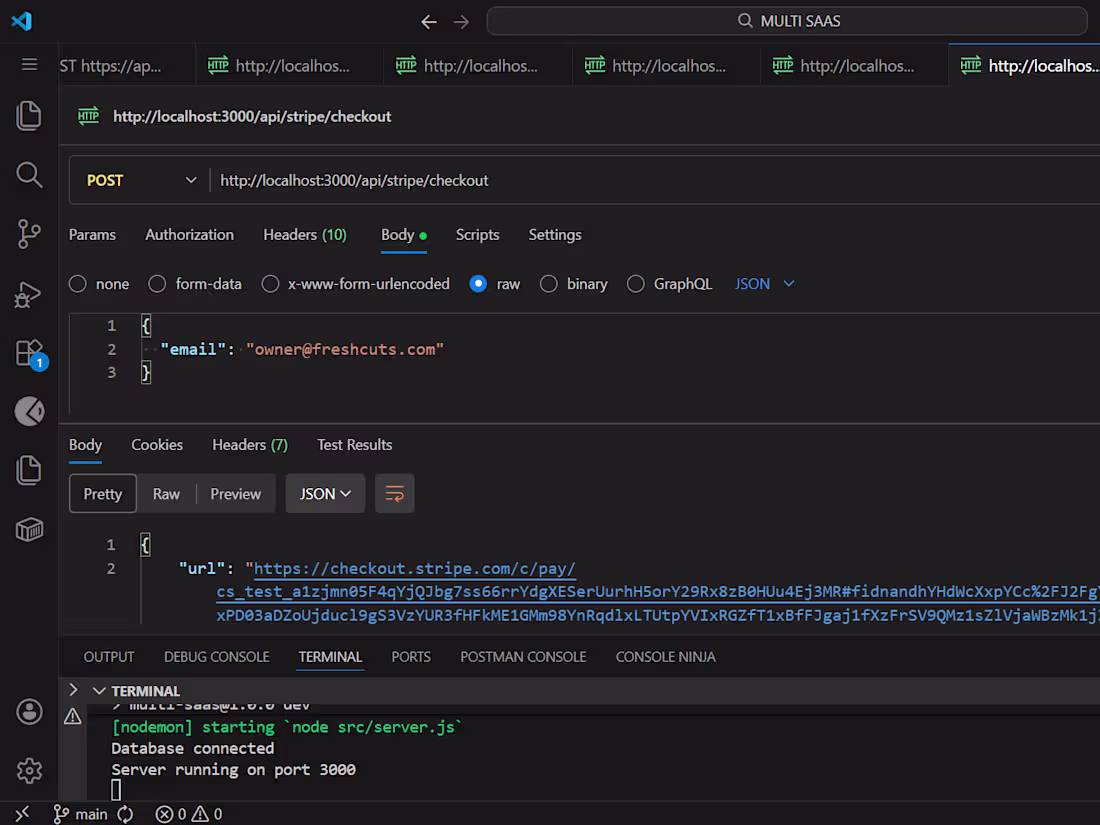
Task: Click the email line in request body editor
Action: 302,349
